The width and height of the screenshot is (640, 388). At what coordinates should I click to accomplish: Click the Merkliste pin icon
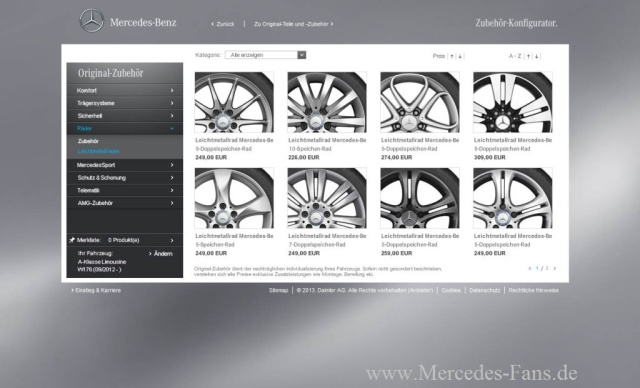coord(72,240)
